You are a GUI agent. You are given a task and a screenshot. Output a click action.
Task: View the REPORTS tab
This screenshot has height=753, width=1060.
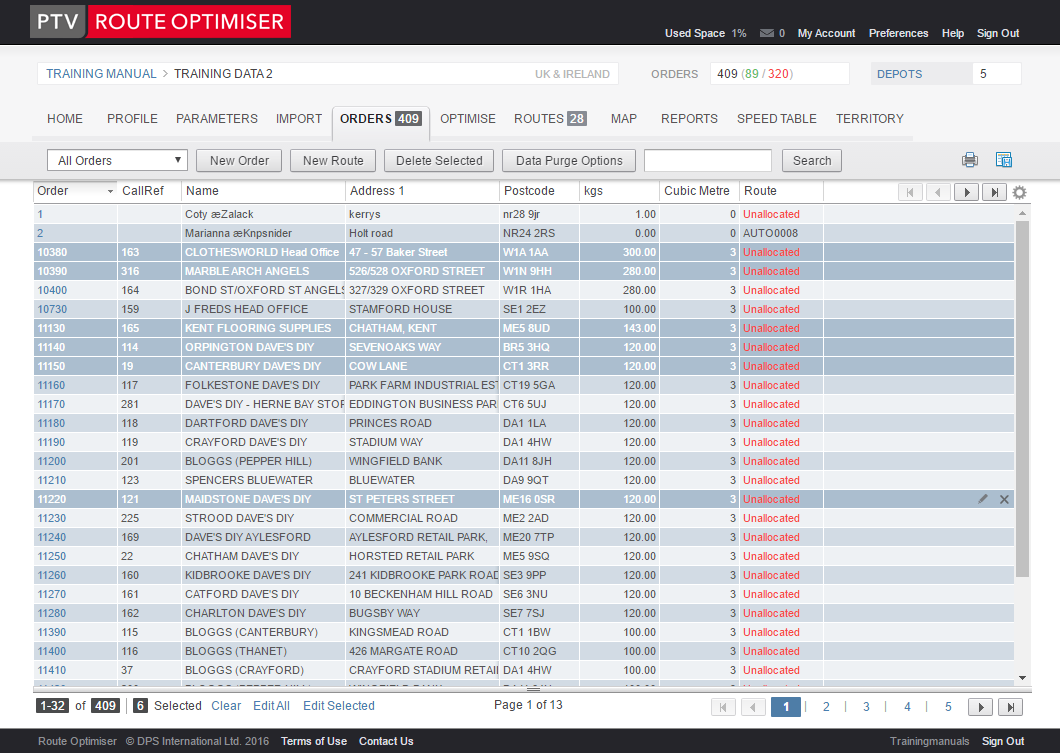pyautogui.click(x=690, y=119)
